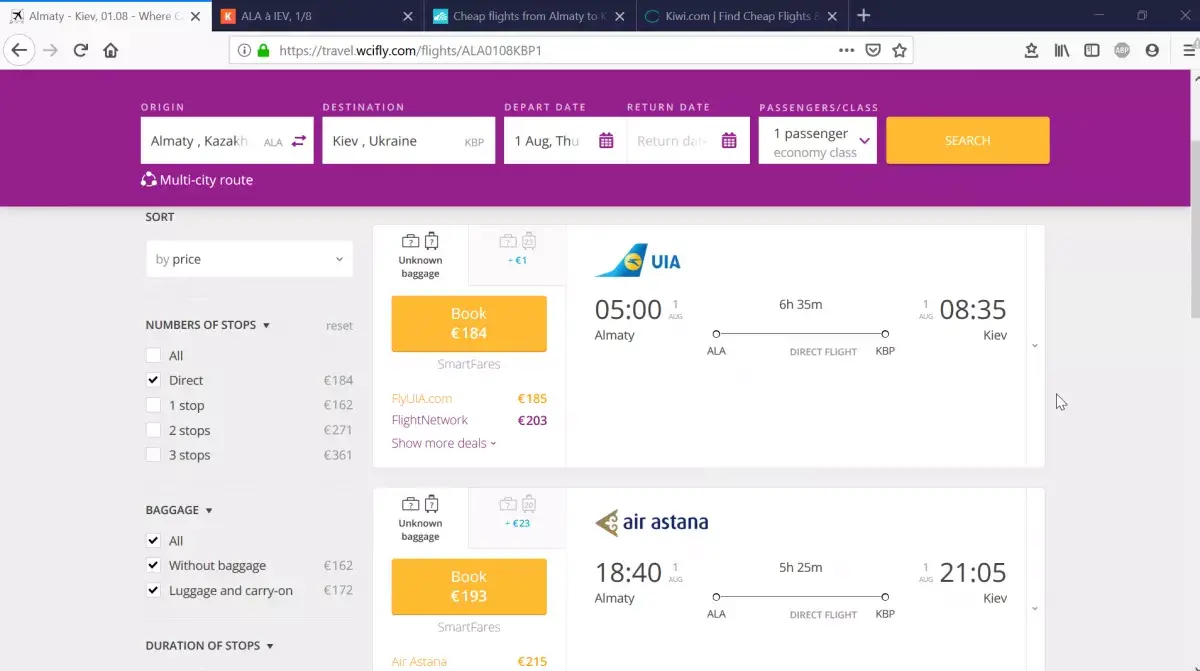Close the 'ALA à IEV, 1/8' tab

(x=407, y=16)
